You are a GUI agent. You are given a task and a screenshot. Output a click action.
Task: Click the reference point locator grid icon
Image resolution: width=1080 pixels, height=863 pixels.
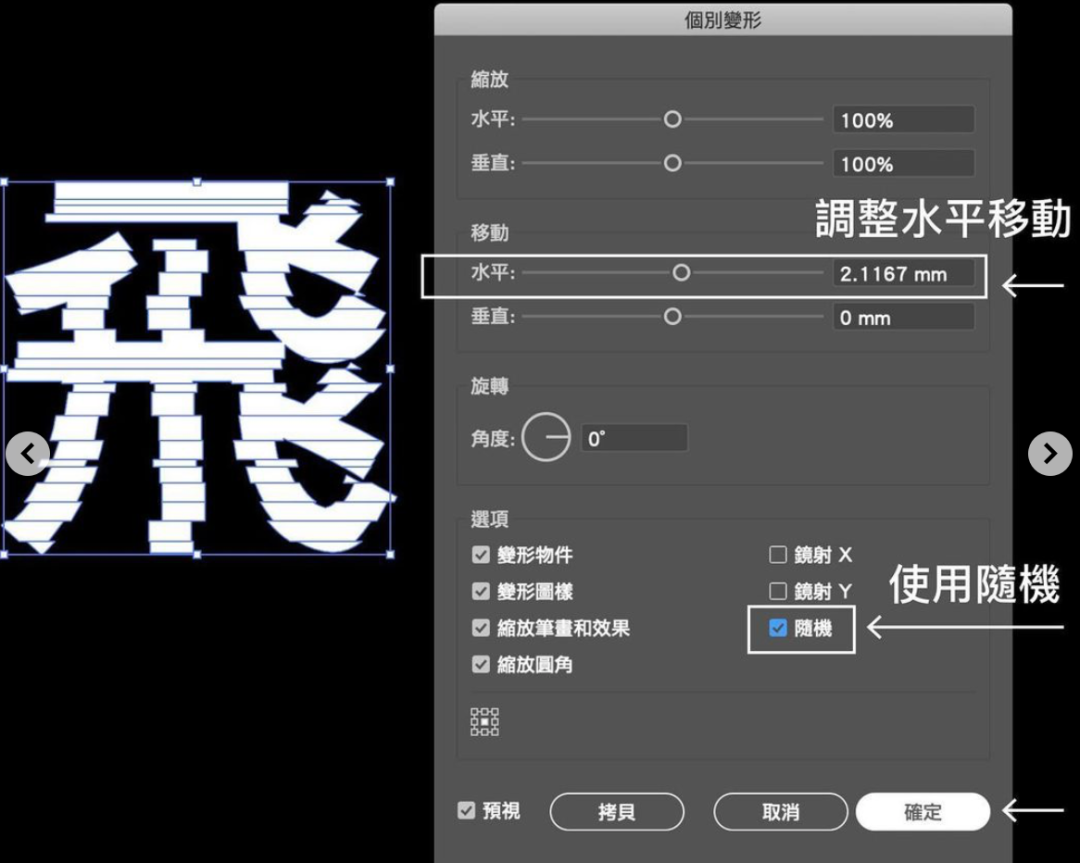point(485,721)
